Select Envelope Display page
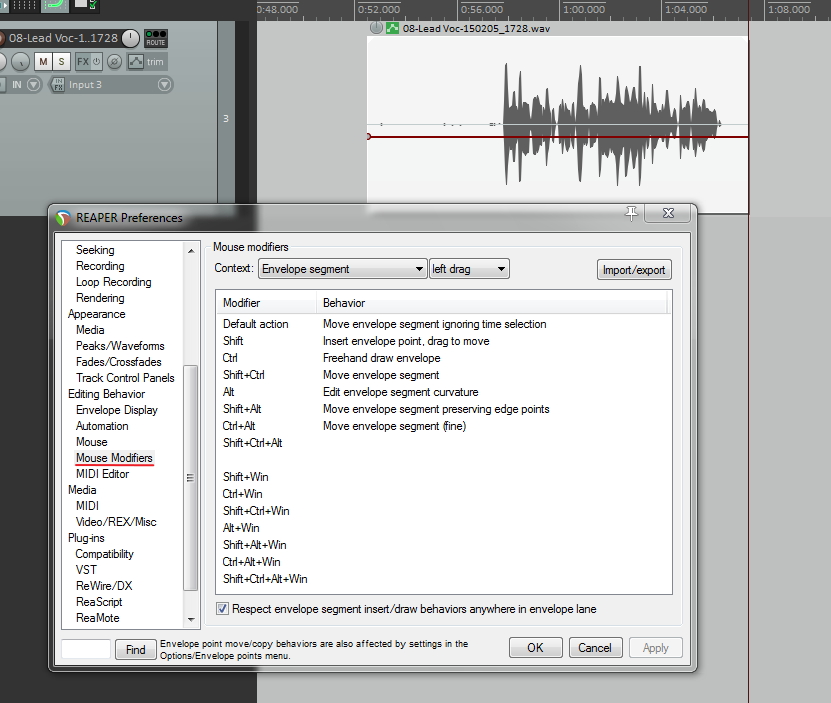 pos(117,410)
